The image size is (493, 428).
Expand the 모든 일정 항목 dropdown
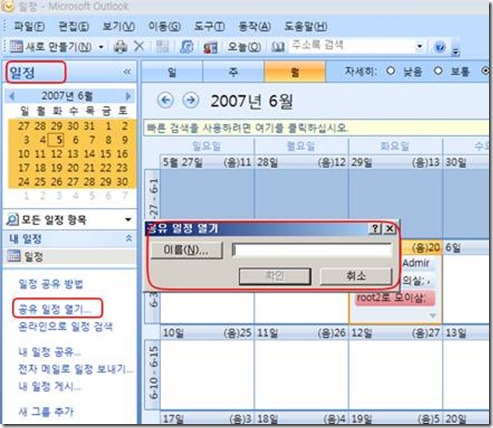pyautogui.click(x=128, y=220)
